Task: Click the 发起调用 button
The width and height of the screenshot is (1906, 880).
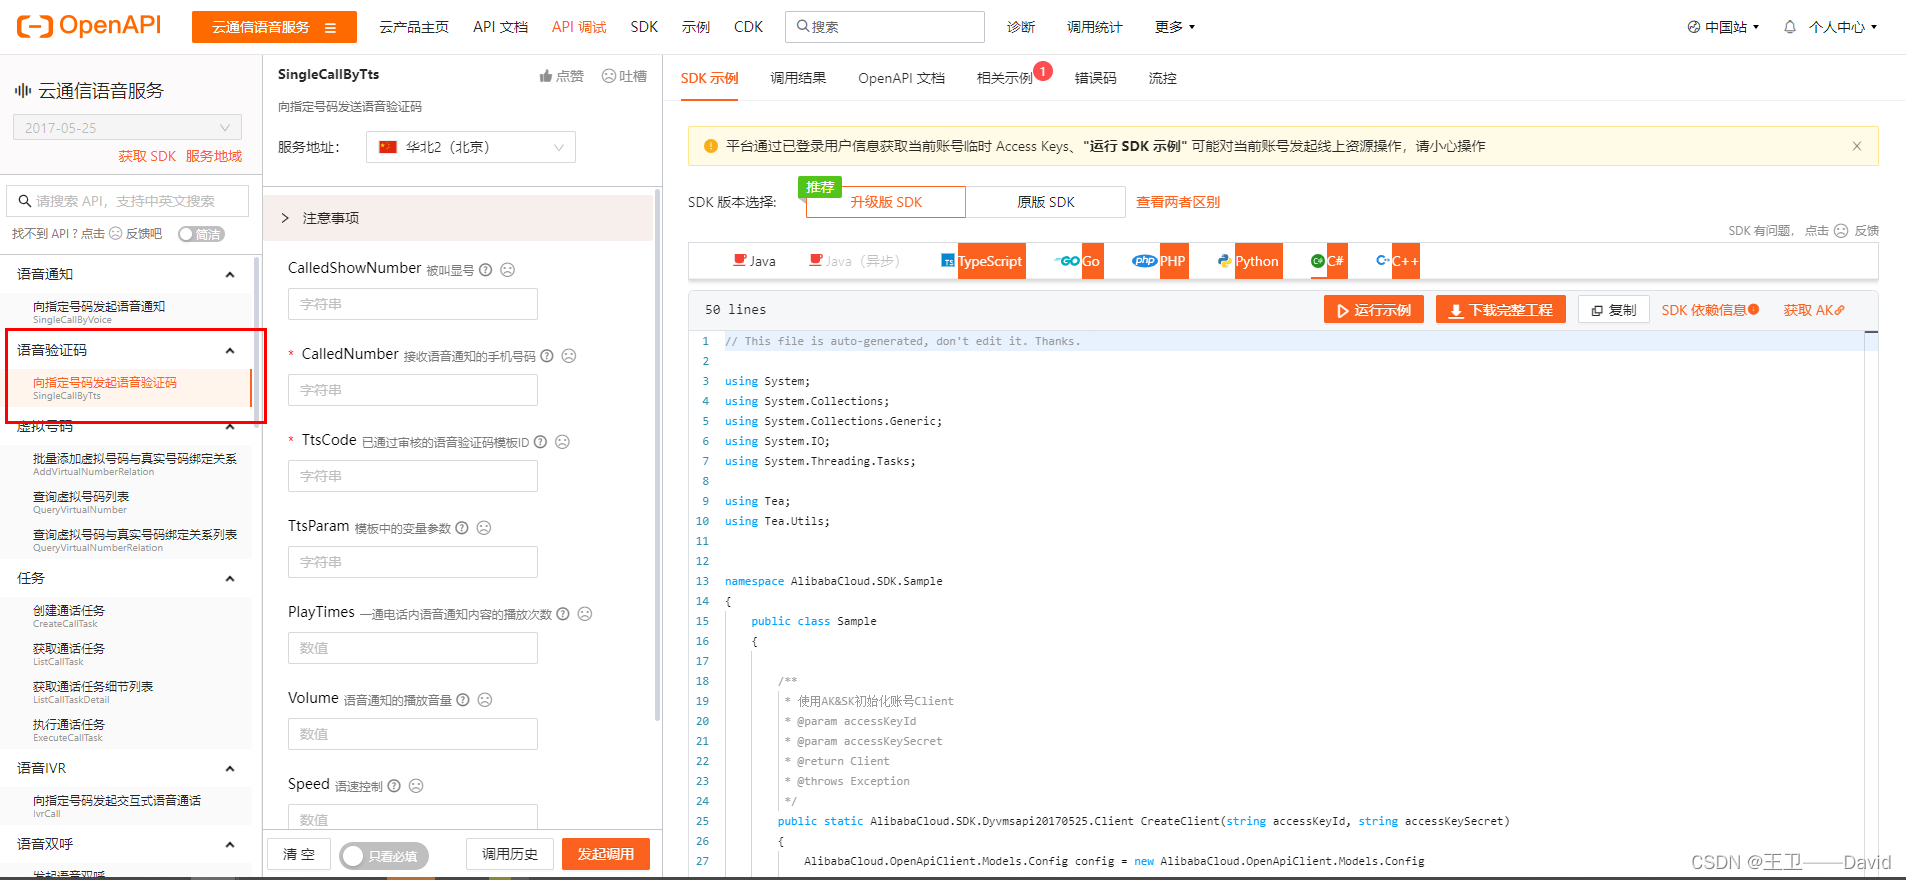Action: (x=606, y=854)
